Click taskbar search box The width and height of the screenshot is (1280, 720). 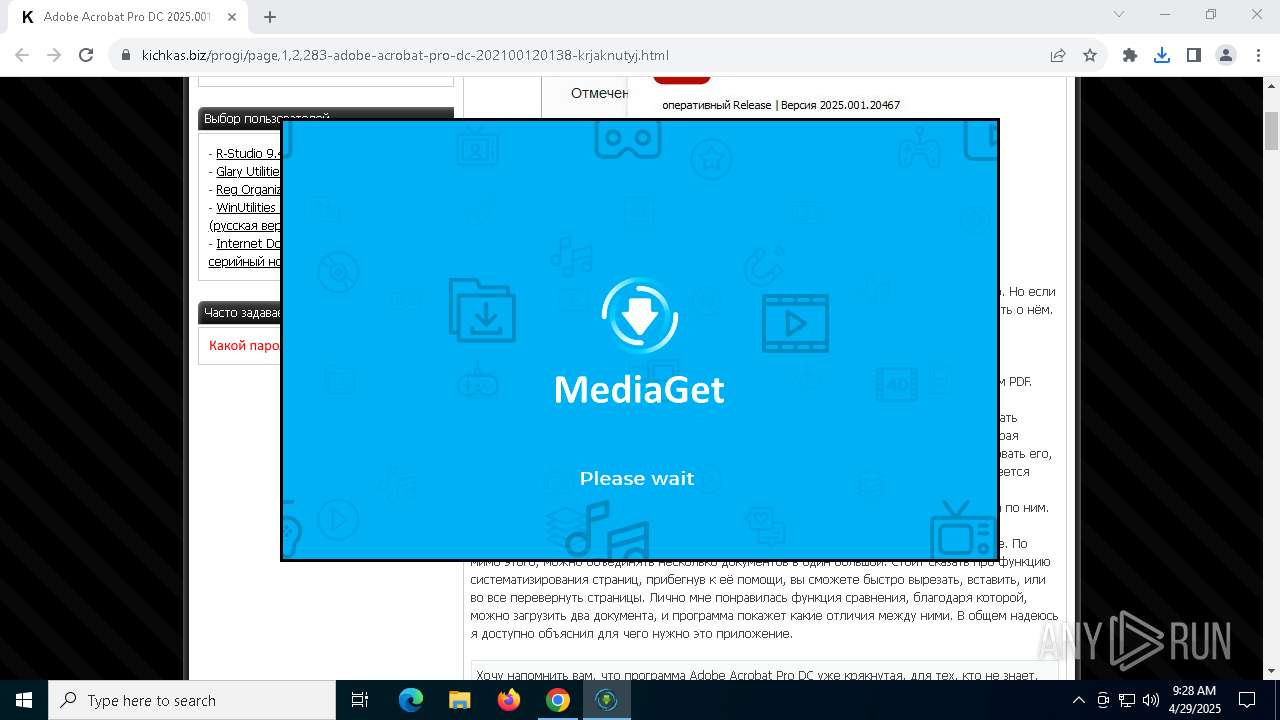192,700
